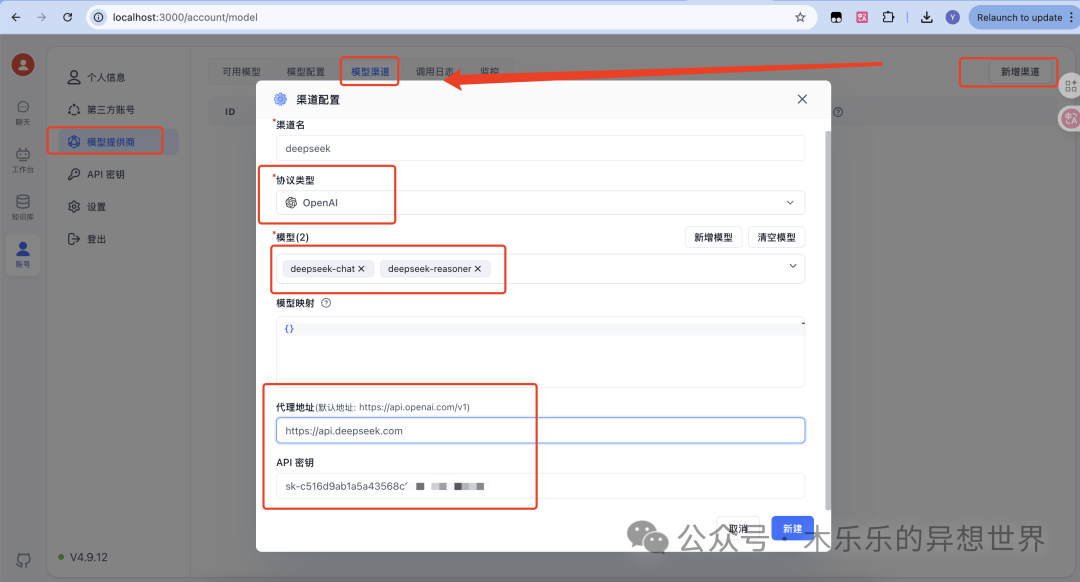Image resolution: width=1080 pixels, height=582 pixels.
Task: Click the V4.9.12 version label
Action: click(89, 557)
